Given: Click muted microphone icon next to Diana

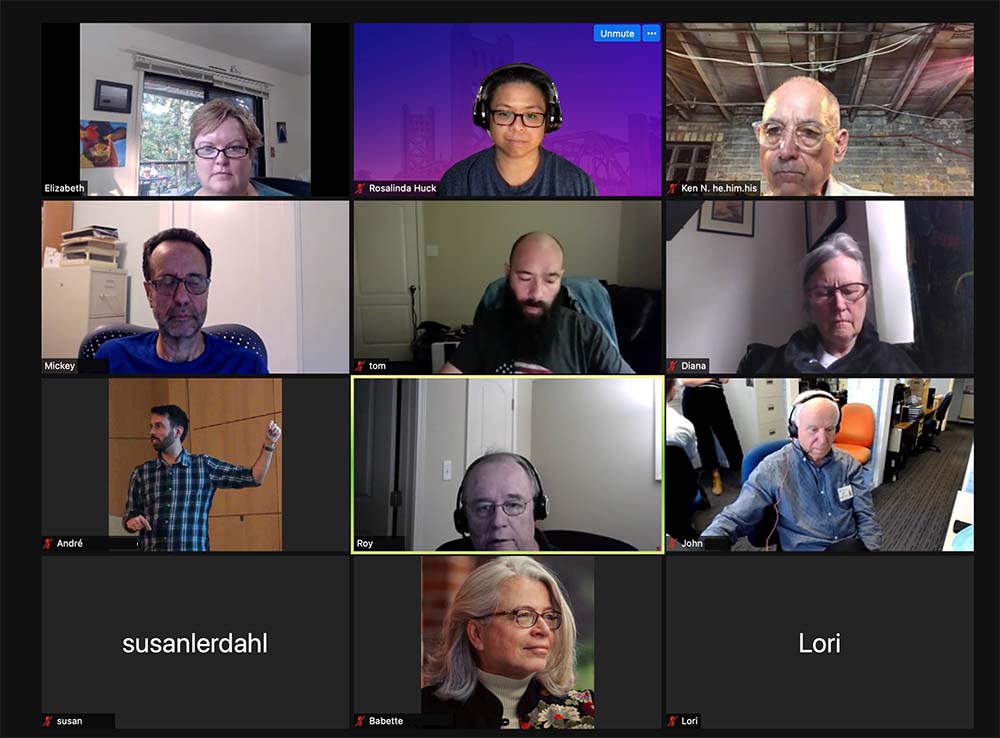Looking at the screenshot, I should [673, 365].
